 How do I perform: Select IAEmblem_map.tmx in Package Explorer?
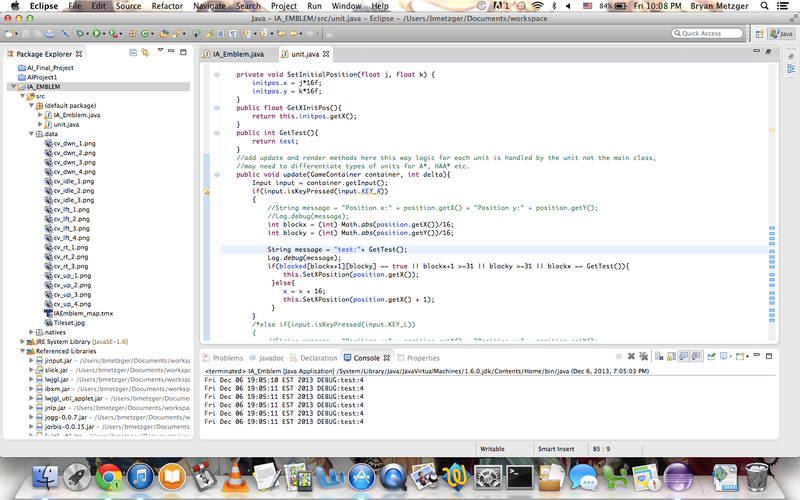click(x=79, y=313)
